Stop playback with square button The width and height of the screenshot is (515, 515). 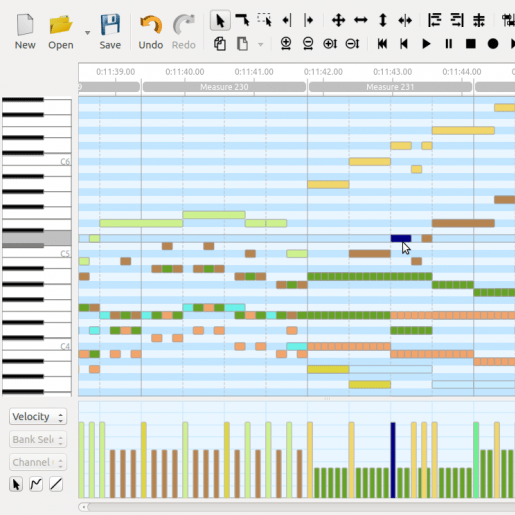pyautogui.click(x=471, y=44)
